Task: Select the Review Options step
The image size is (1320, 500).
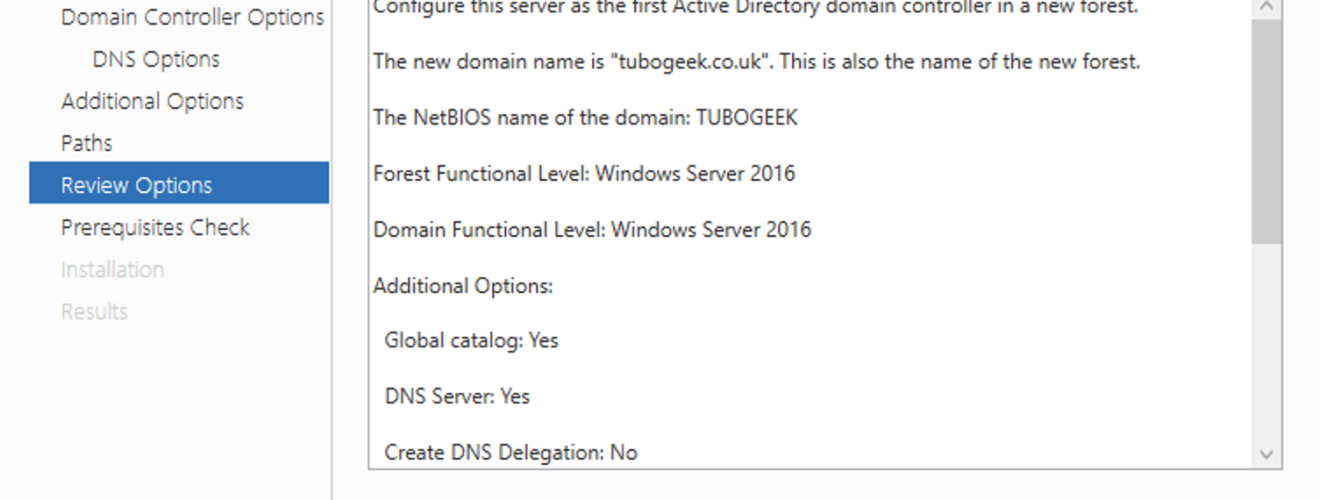Action: click(179, 185)
